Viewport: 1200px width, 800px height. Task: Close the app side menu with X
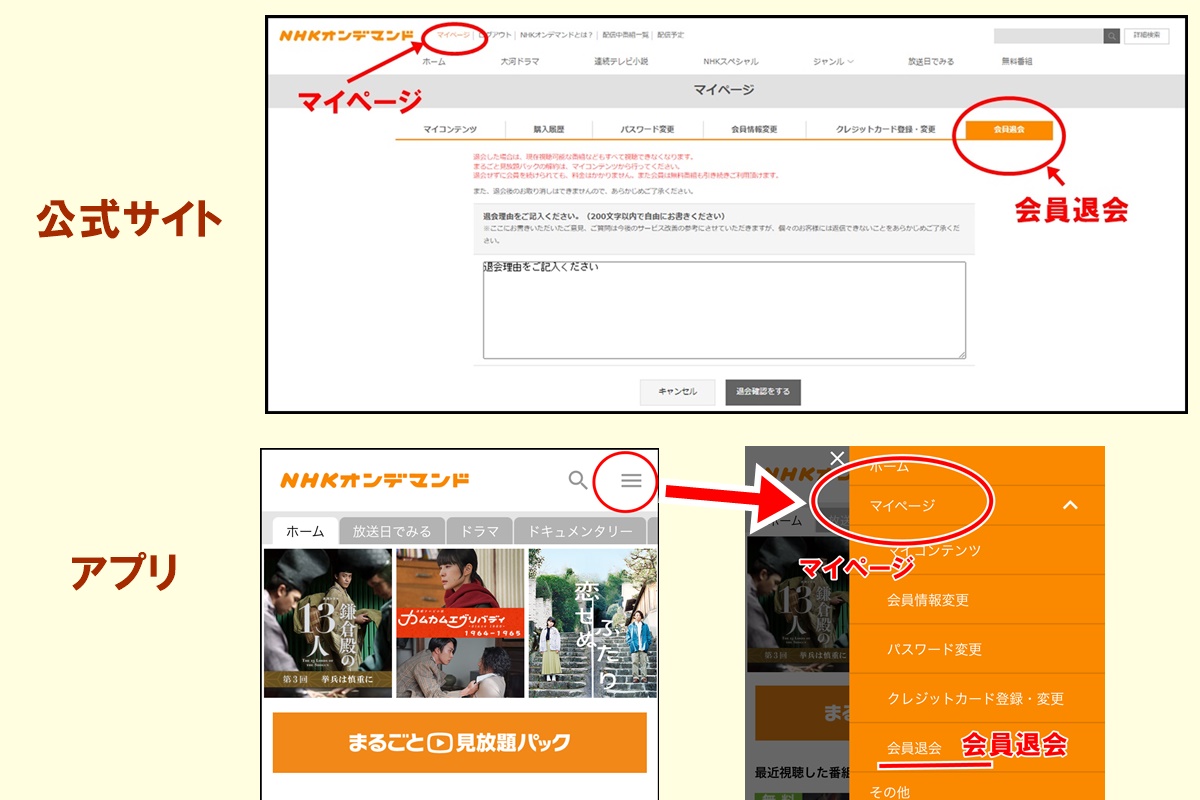[x=837, y=458]
